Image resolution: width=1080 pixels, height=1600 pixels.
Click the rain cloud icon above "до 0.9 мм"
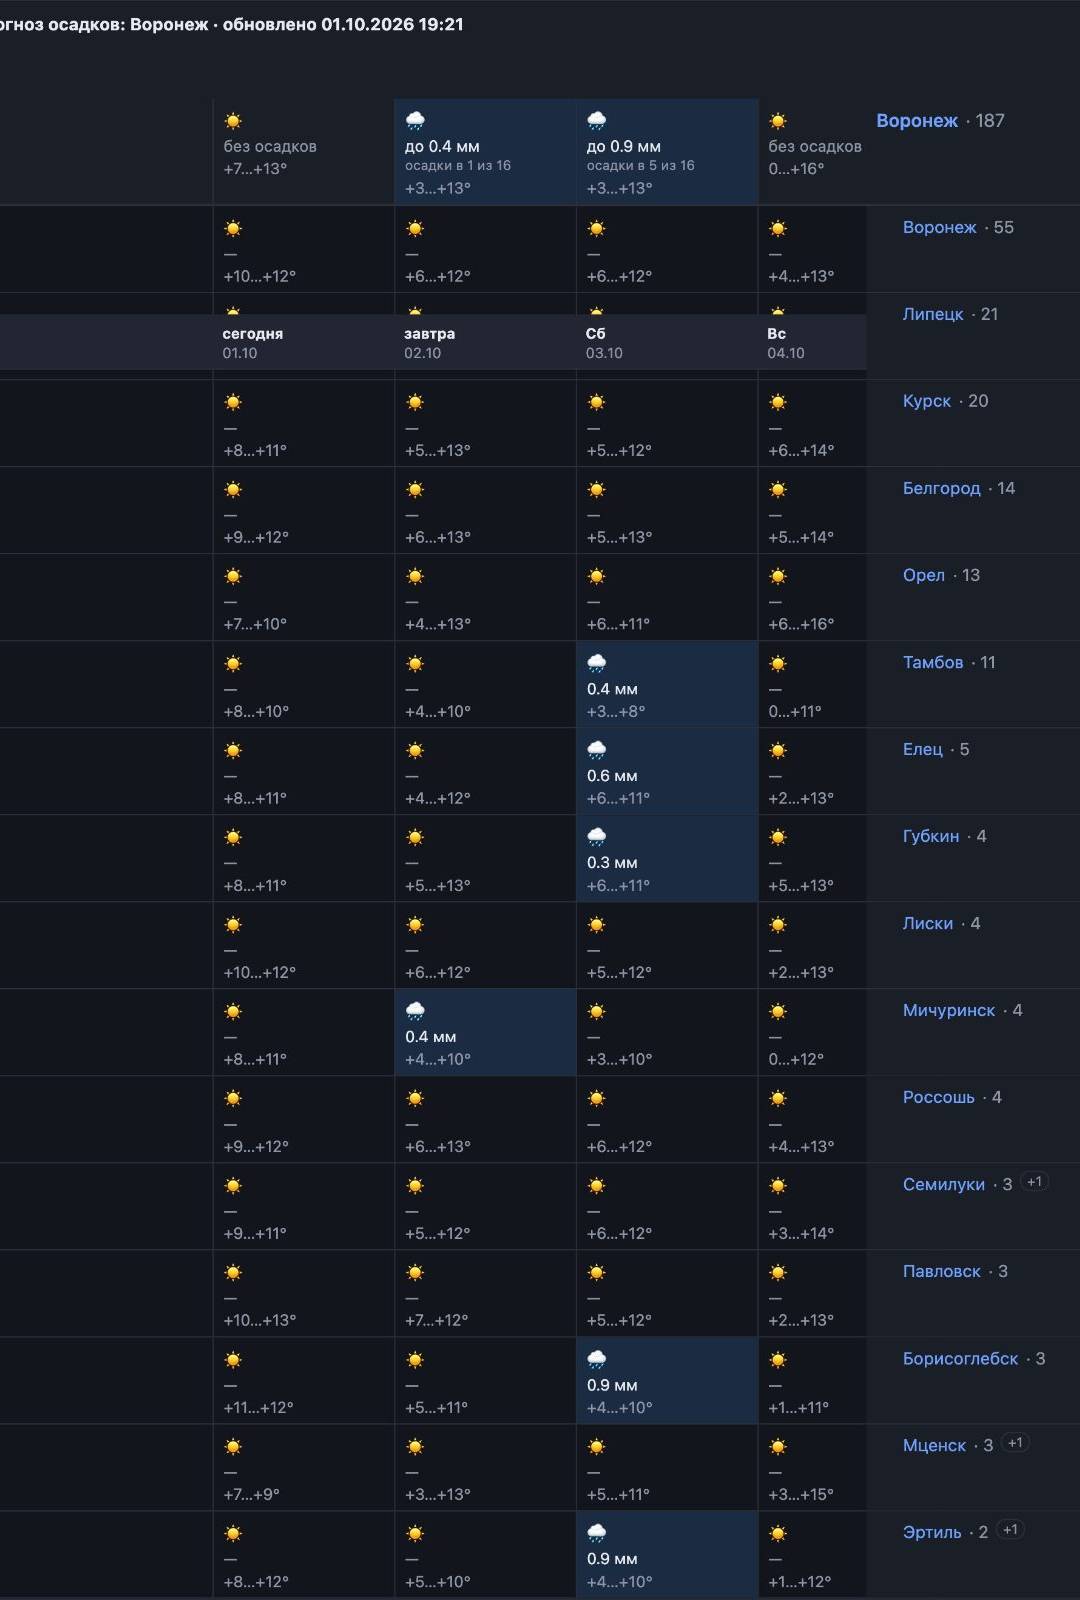pyautogui.click(x=597, y=121)
